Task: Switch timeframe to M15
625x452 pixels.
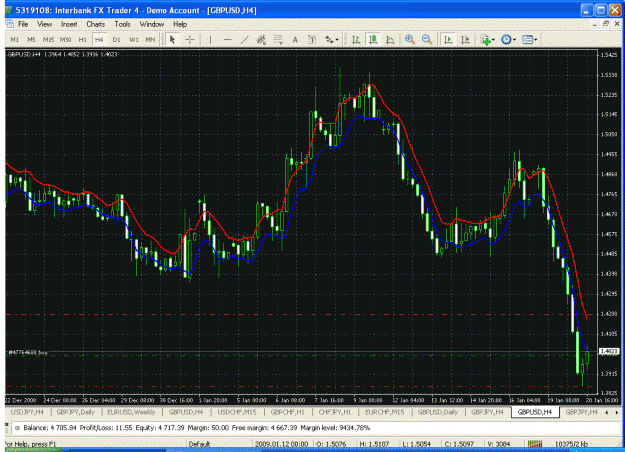Action: (x=48, y=39)
